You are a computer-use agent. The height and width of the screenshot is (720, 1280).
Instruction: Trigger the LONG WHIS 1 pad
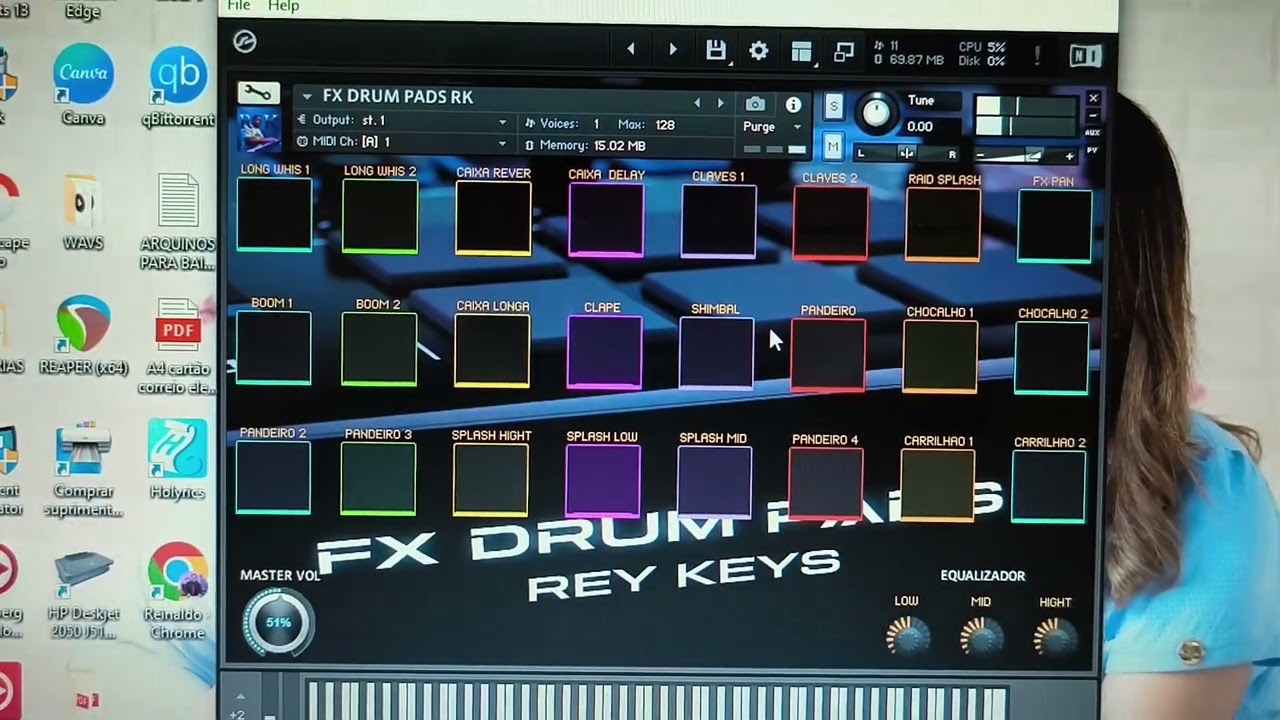click(274, 213)
